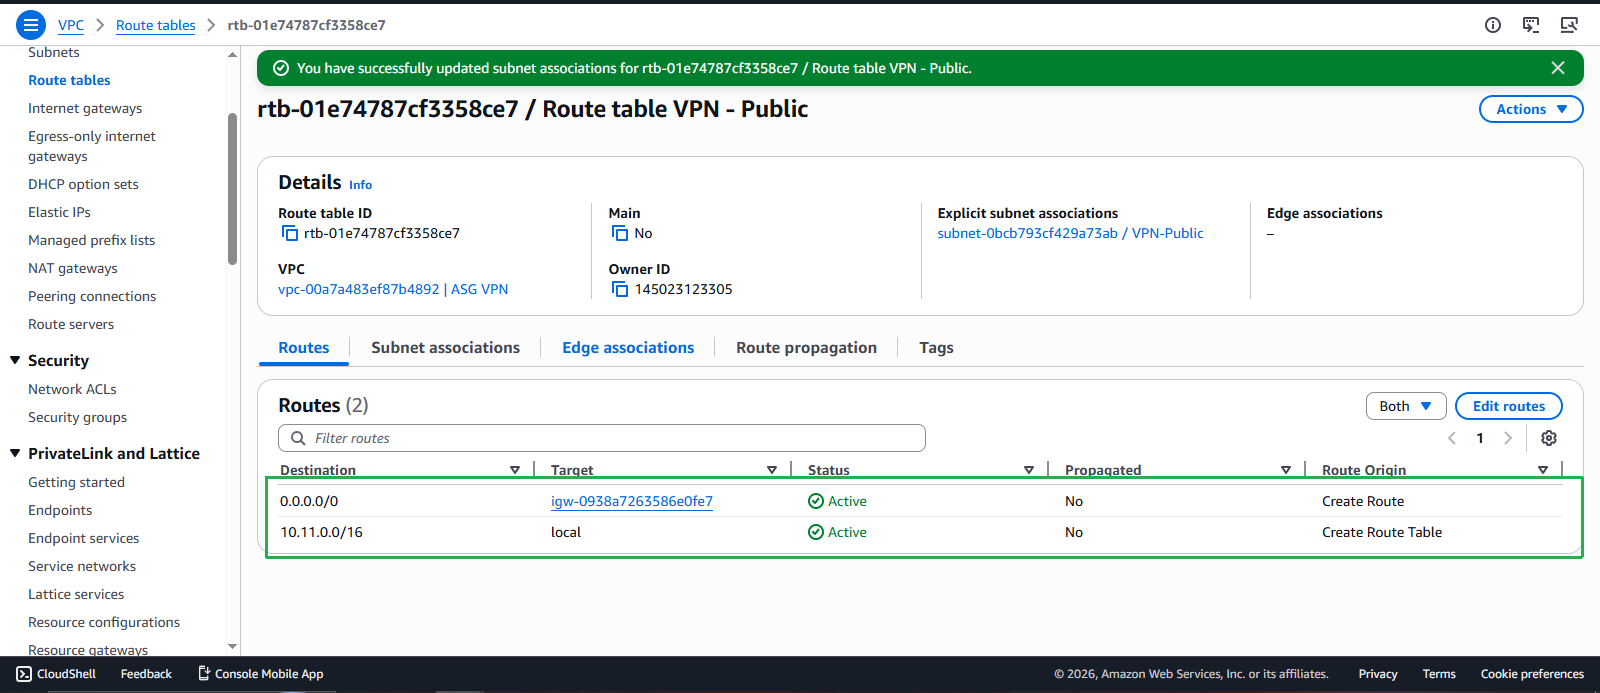Open Network ACLs in sidebar
Image resolution: width=1600 pixels, height=693 pixels.
pyautogui.click(x=72, y=389)
